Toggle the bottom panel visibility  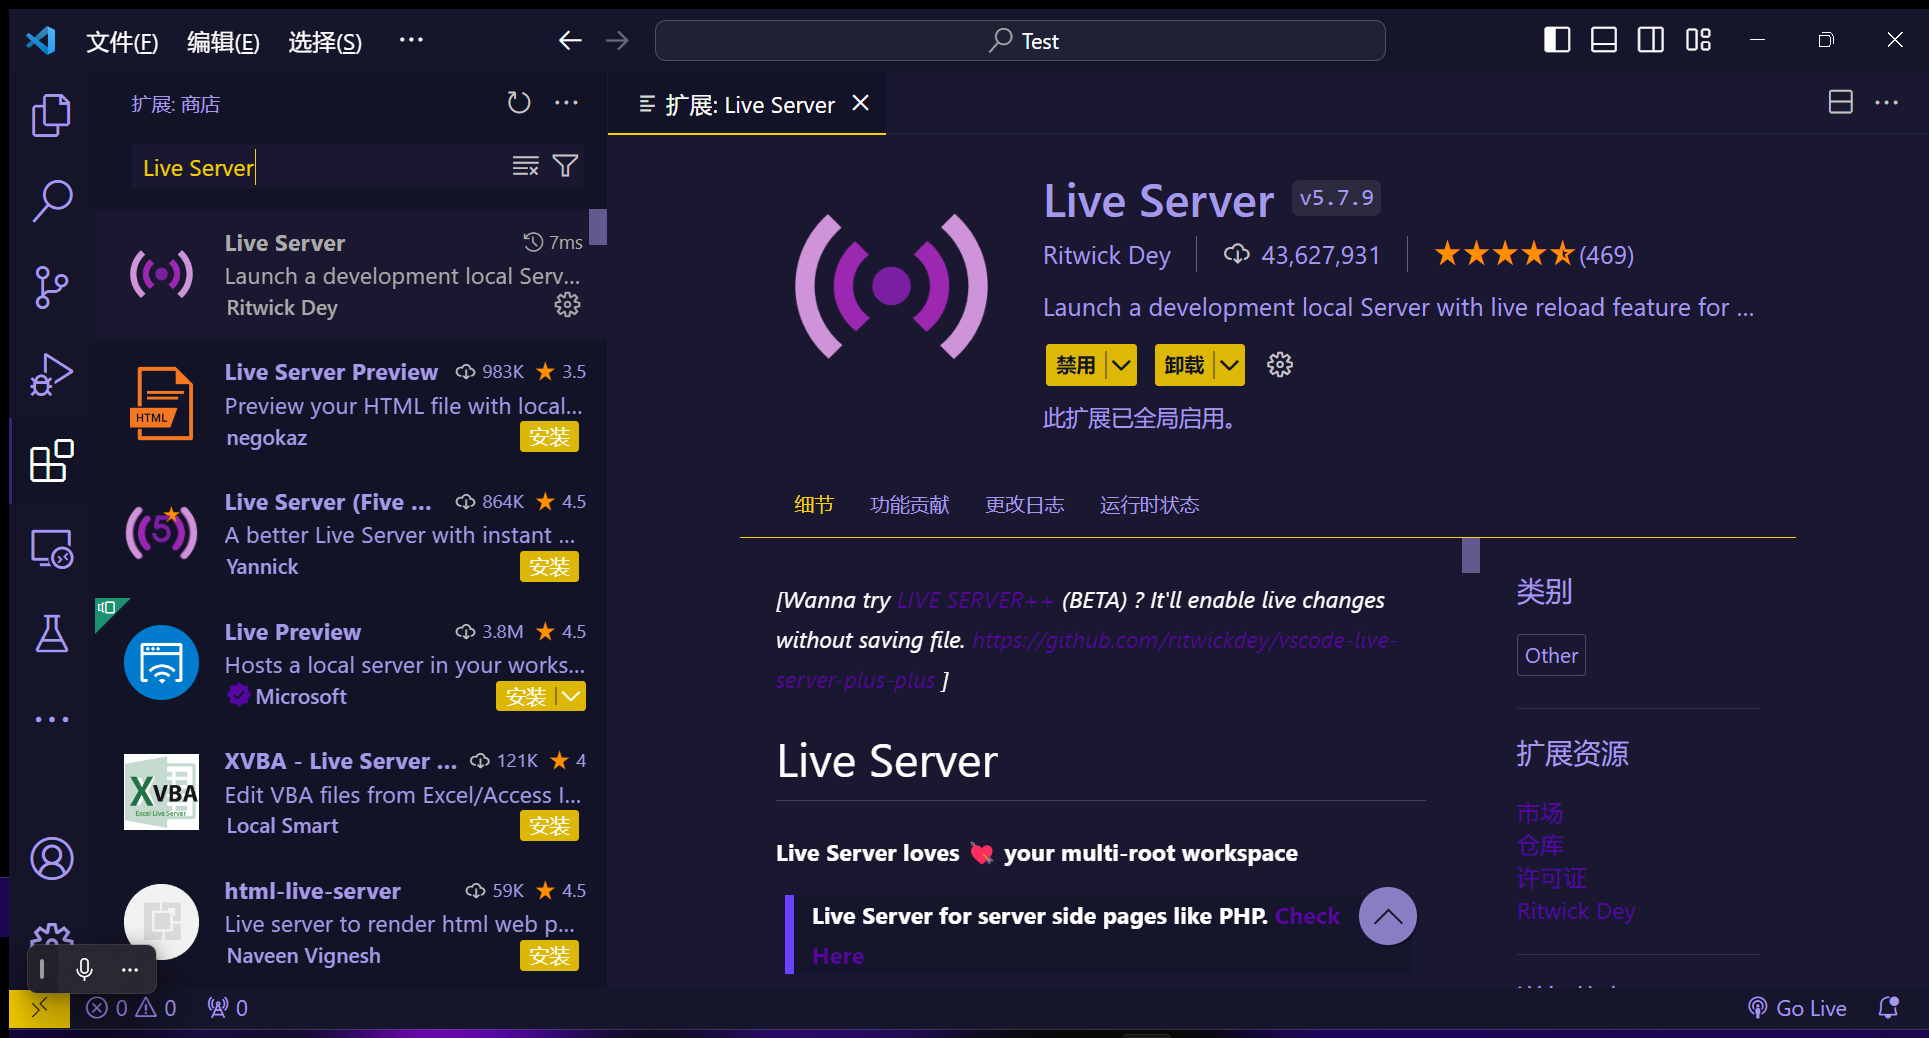pyautogui.click(x=1603, y=40)
